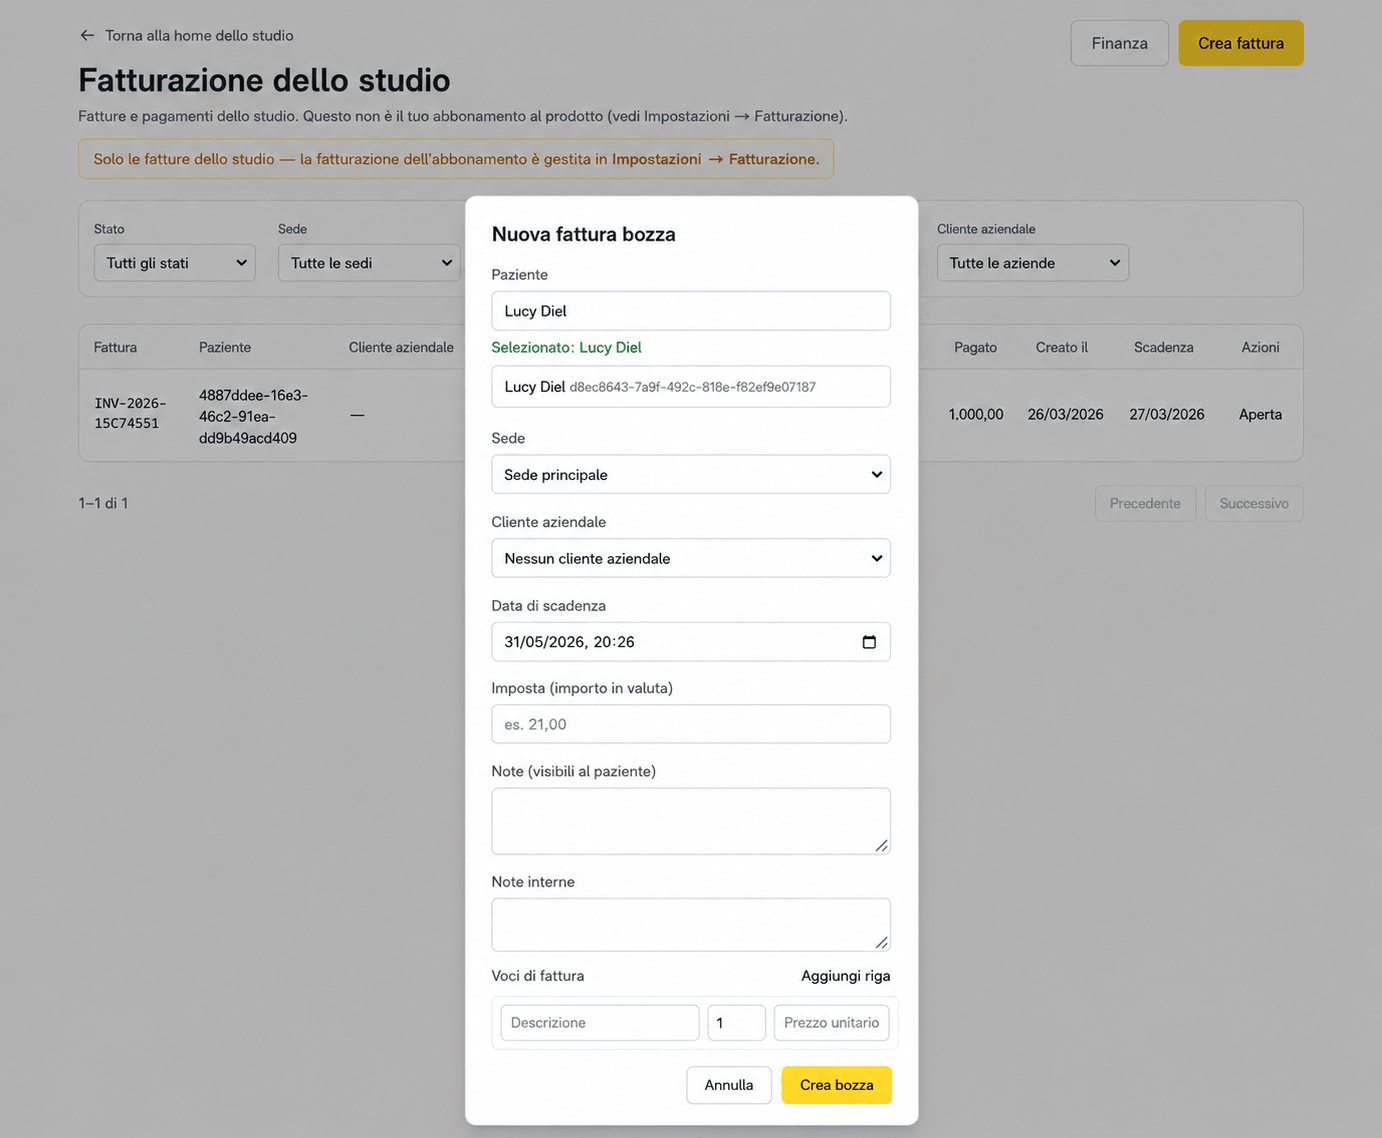Click the resize handle of Note interne textarea
The image size is (1382, 1138).
coord(881,942)
